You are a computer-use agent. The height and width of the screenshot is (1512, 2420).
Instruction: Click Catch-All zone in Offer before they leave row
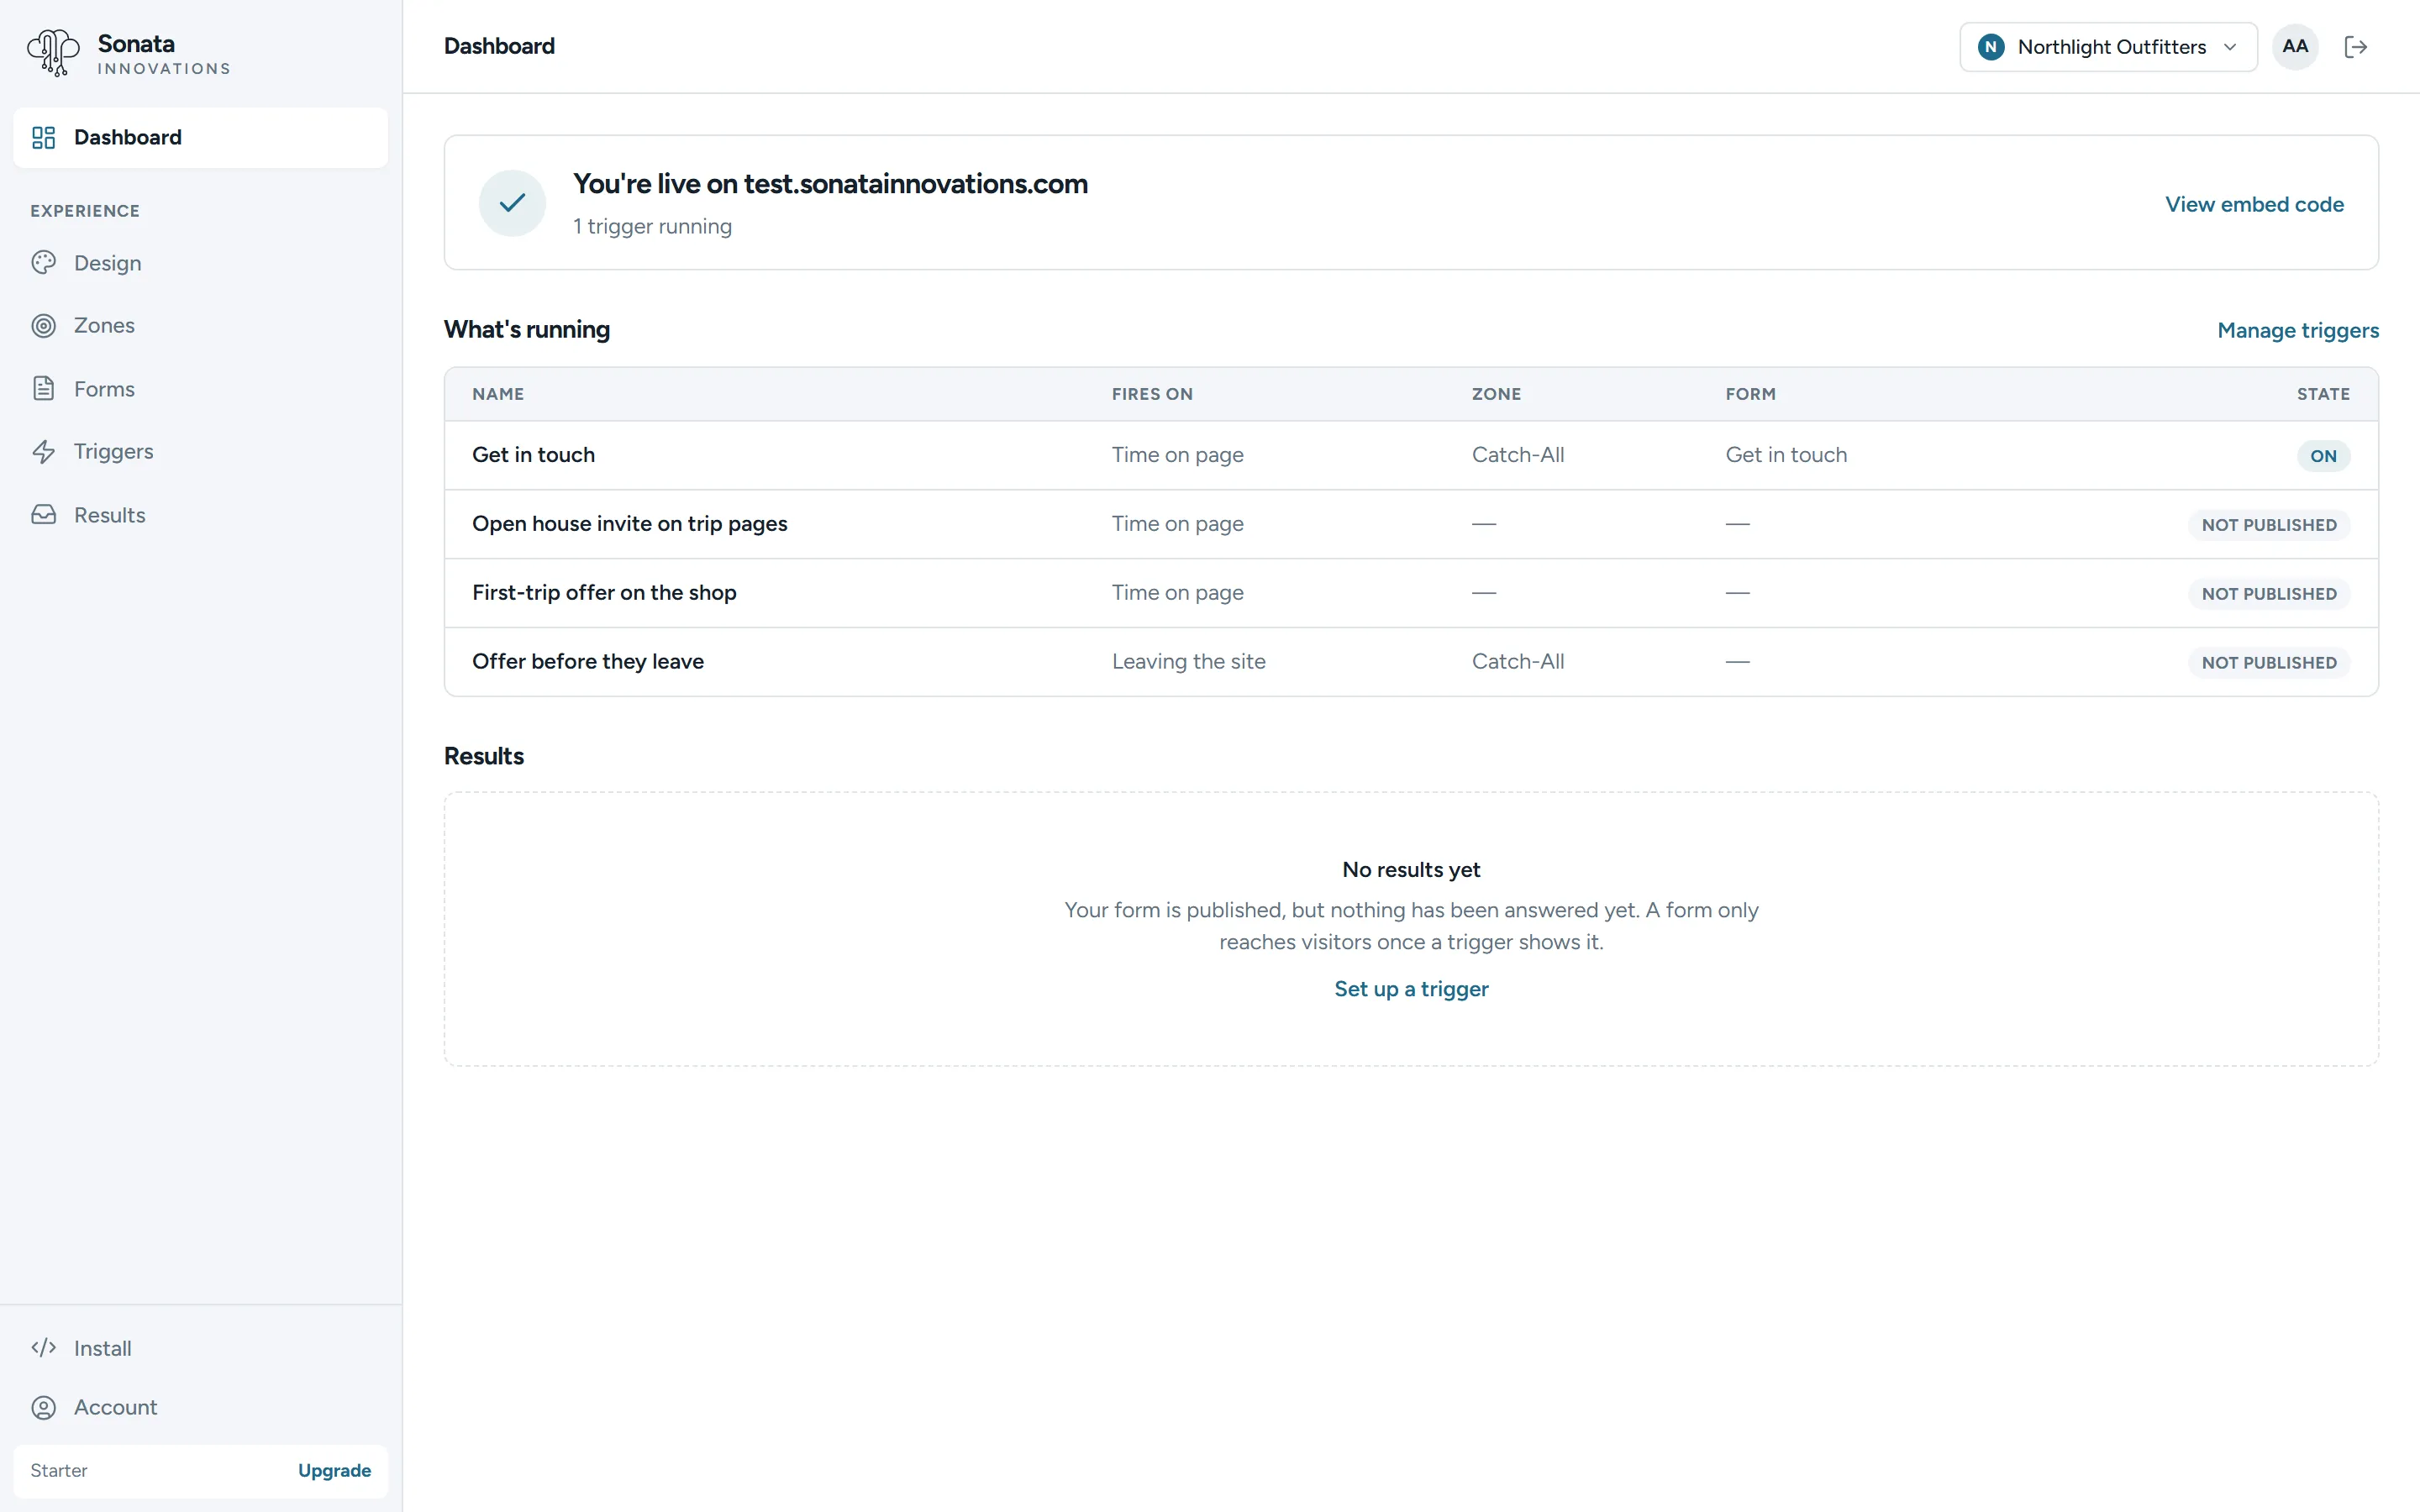pyautogui.click(x=1517, y=662)
